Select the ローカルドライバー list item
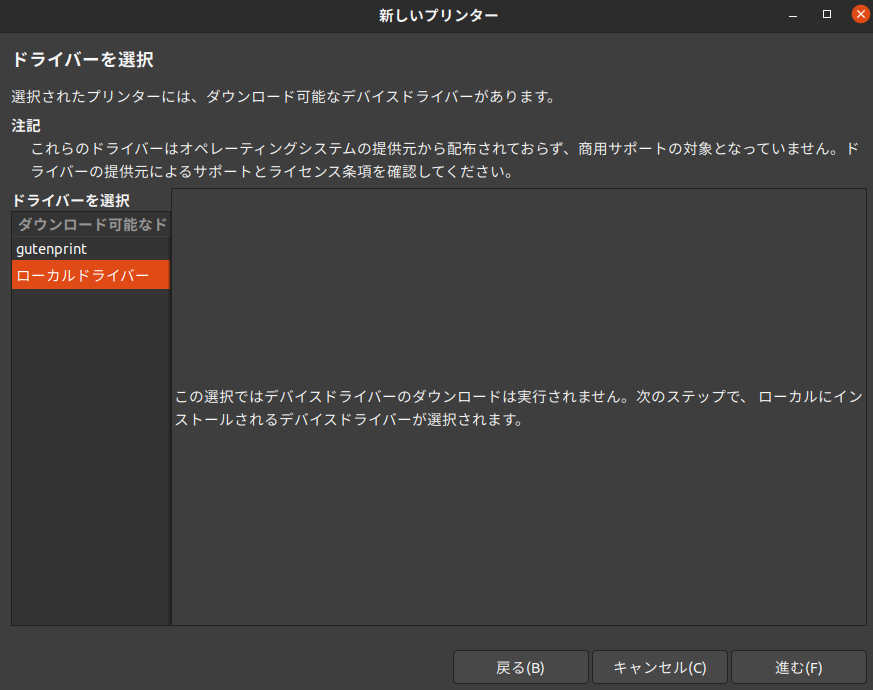This screenshot has height=690, width=873. pos(83,275)
